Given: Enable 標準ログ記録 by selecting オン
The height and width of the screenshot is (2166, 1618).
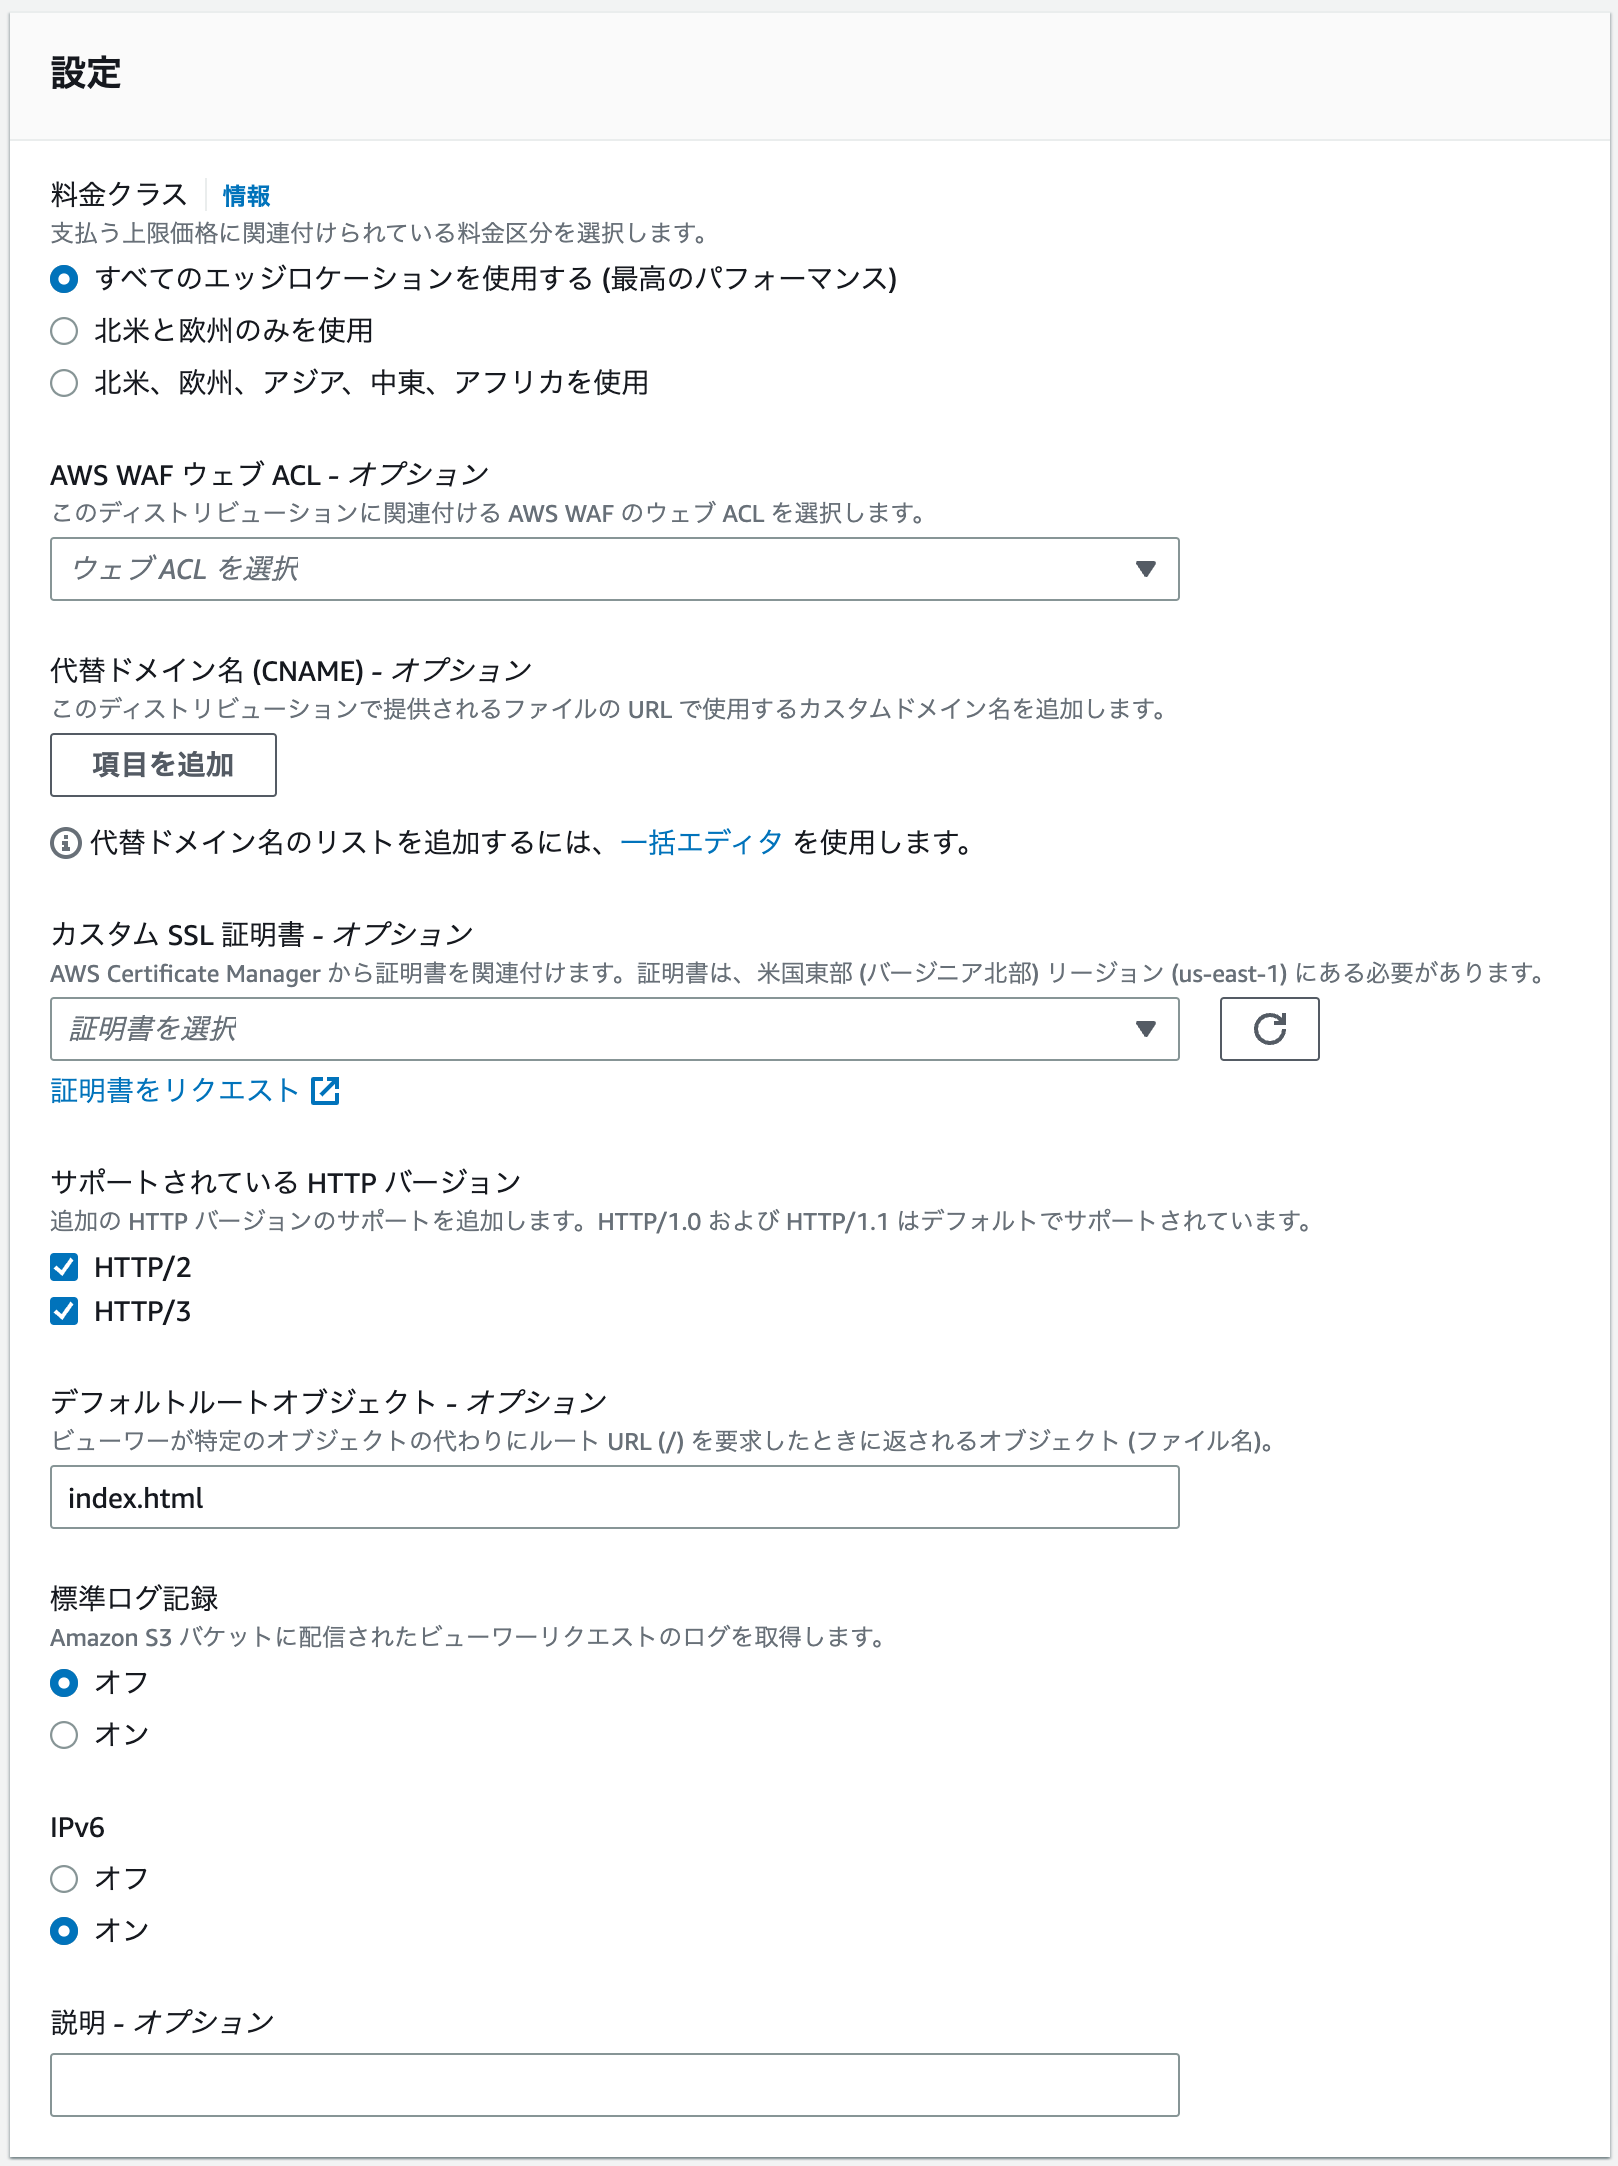Looking at the screenshot, I should 64,1735.
